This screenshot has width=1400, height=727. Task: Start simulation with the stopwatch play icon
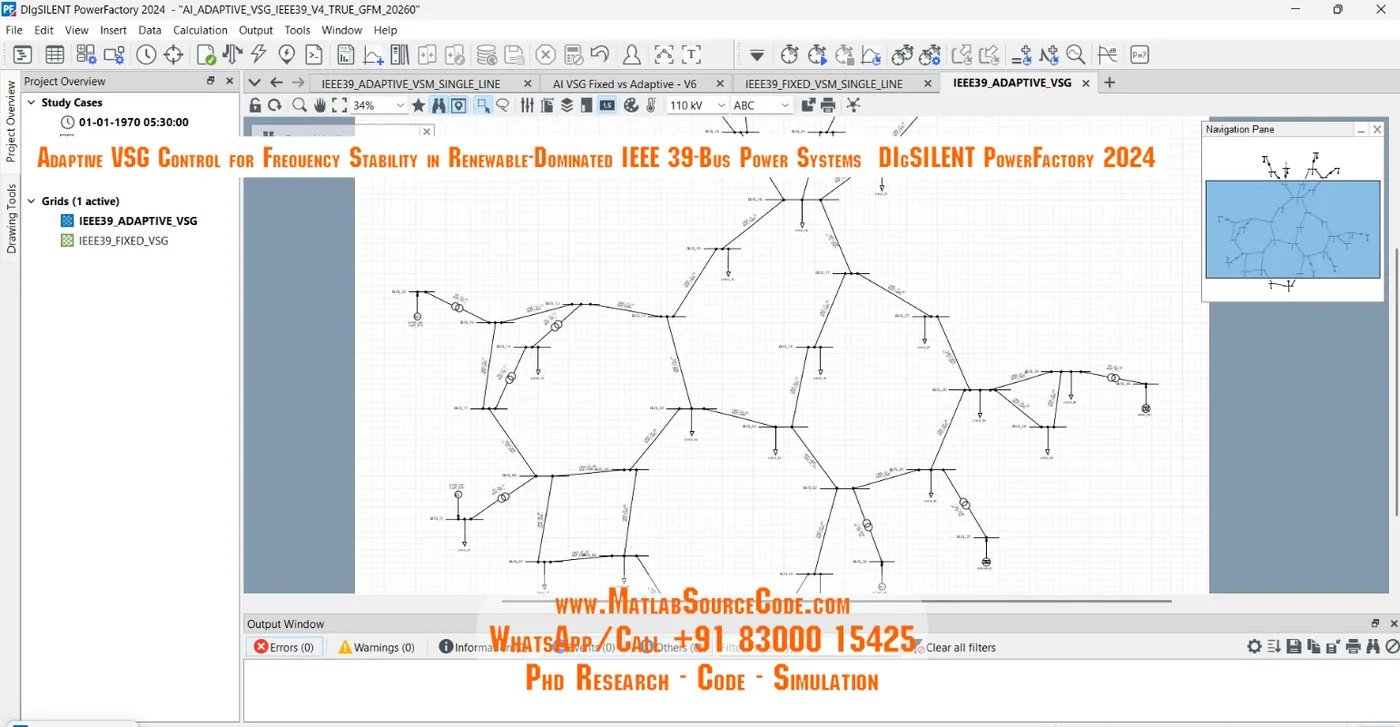tap(817, 55)
